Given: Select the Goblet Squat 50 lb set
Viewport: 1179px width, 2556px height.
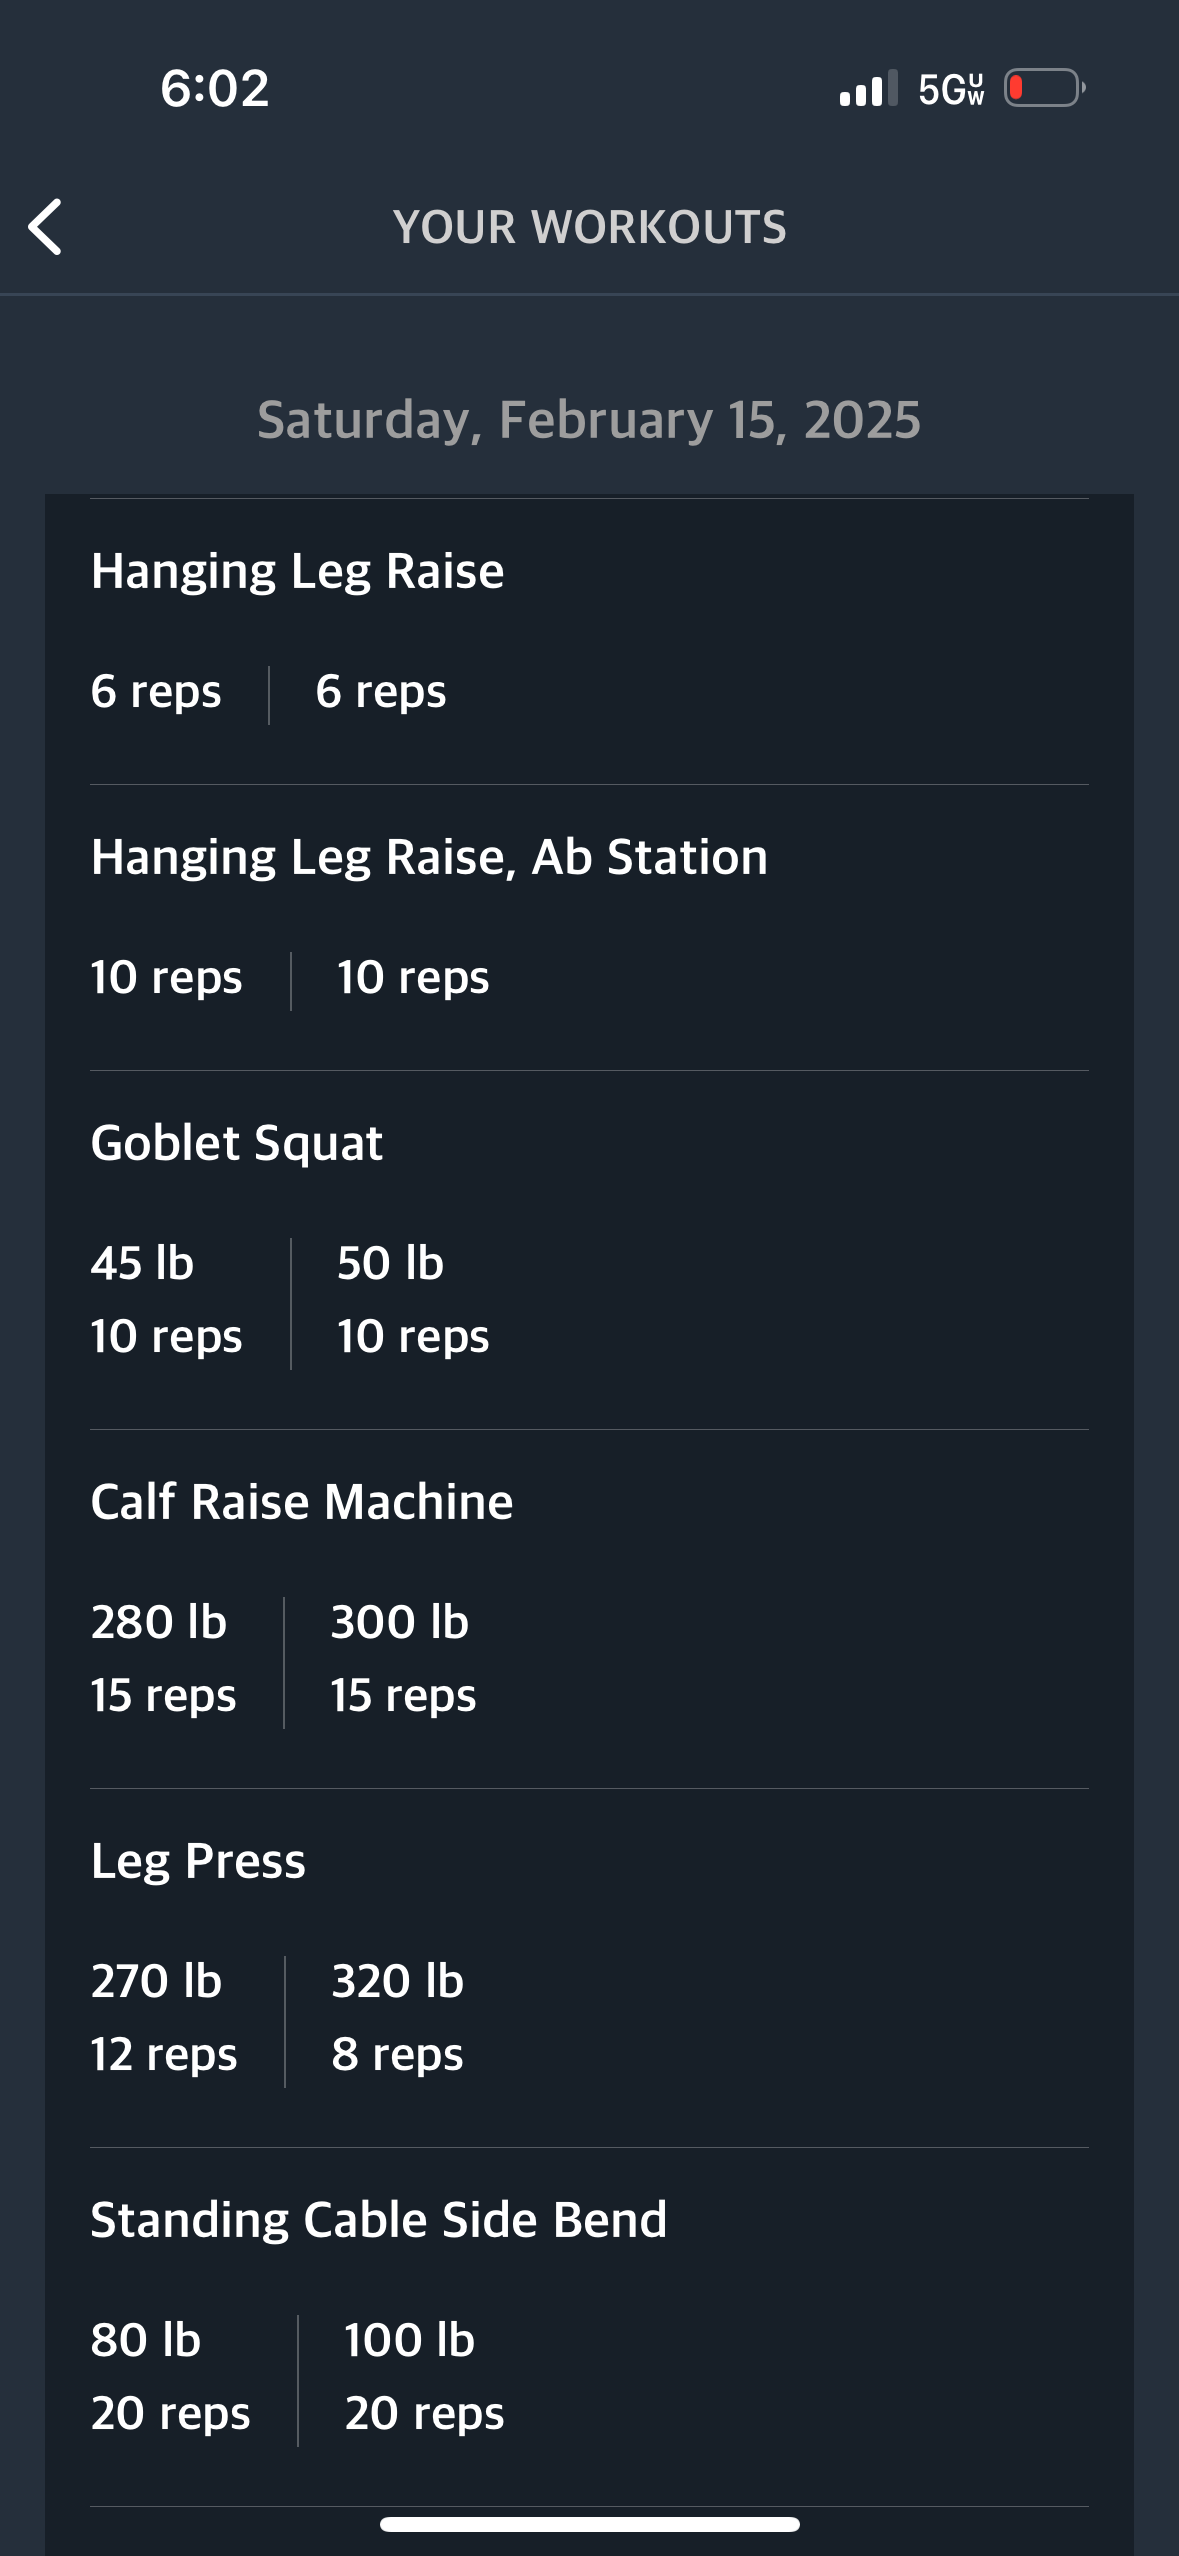Looking at the screenshot, I should (413, 1299).
